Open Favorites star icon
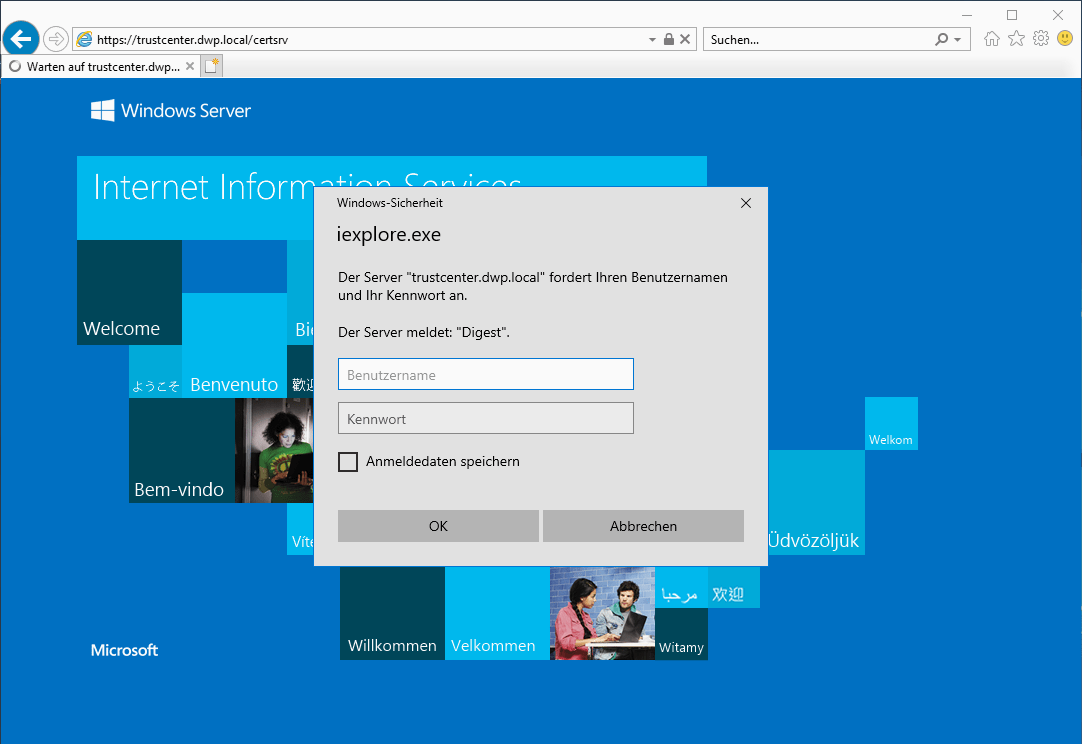 [x=1016, y=39]
